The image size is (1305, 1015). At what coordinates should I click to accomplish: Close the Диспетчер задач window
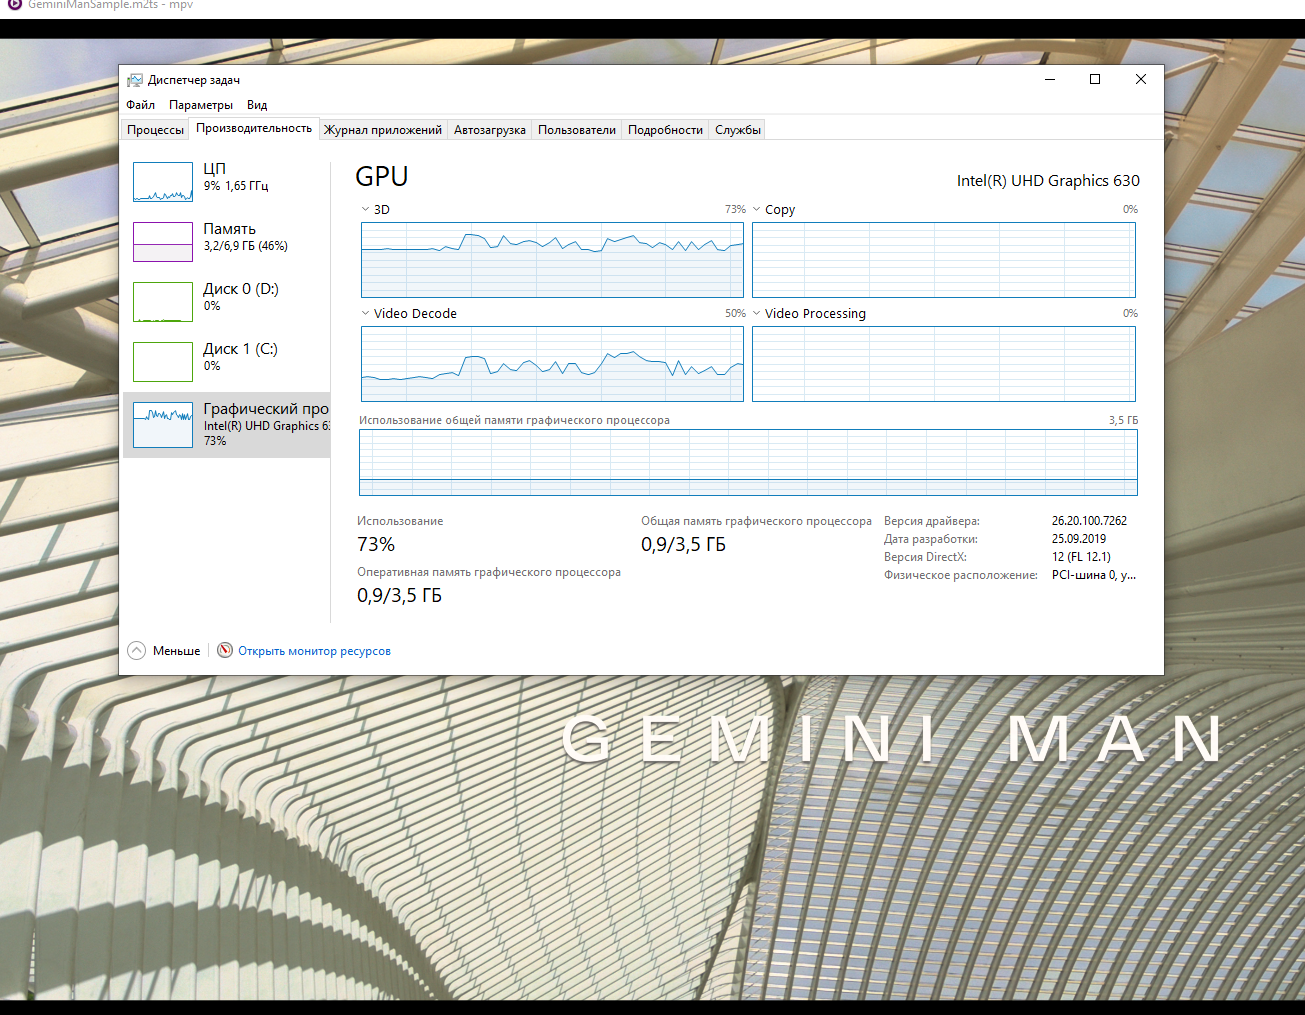coord(1141,80)
